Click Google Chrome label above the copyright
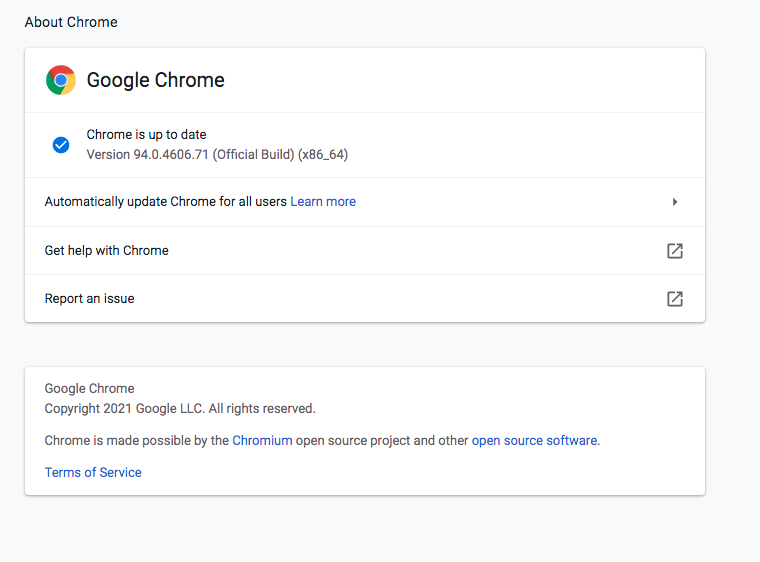 point(90,388)
